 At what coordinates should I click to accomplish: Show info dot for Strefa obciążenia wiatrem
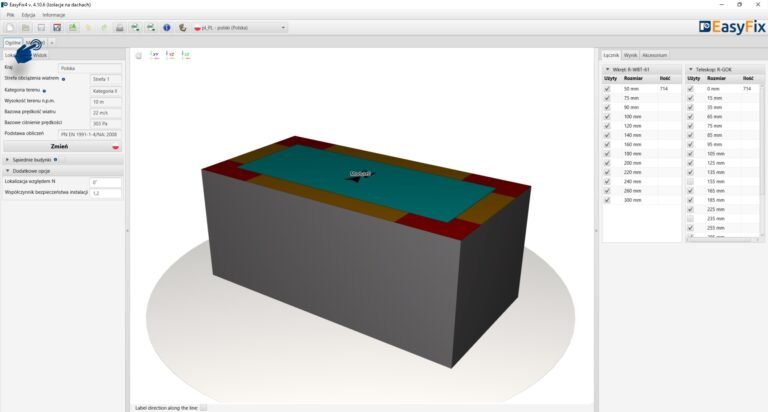(x=64, y=79)
